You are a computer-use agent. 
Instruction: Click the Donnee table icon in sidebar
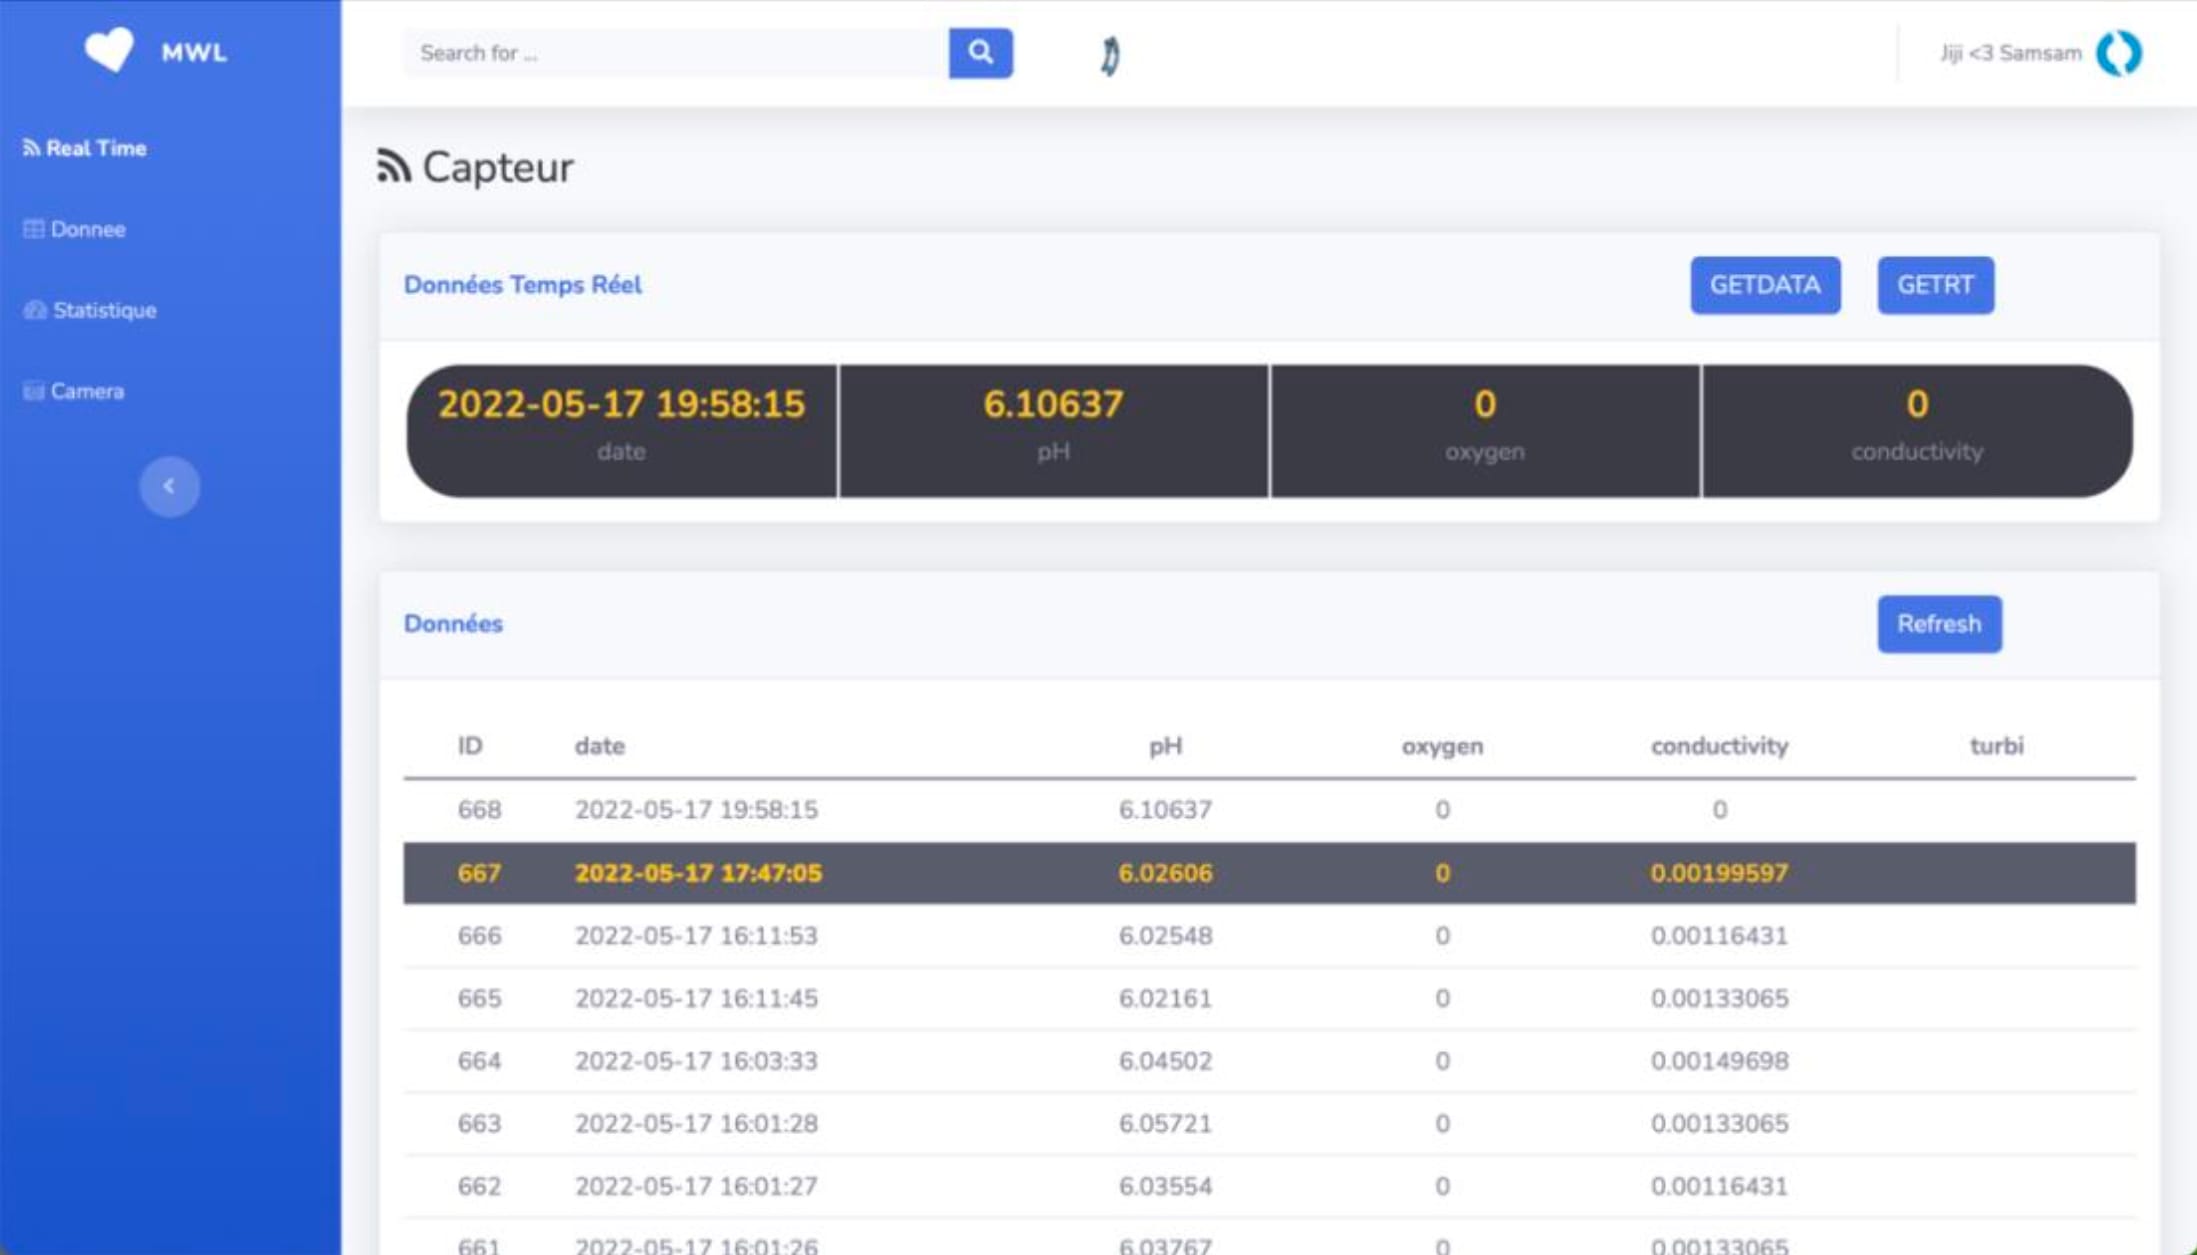[34, 229]
